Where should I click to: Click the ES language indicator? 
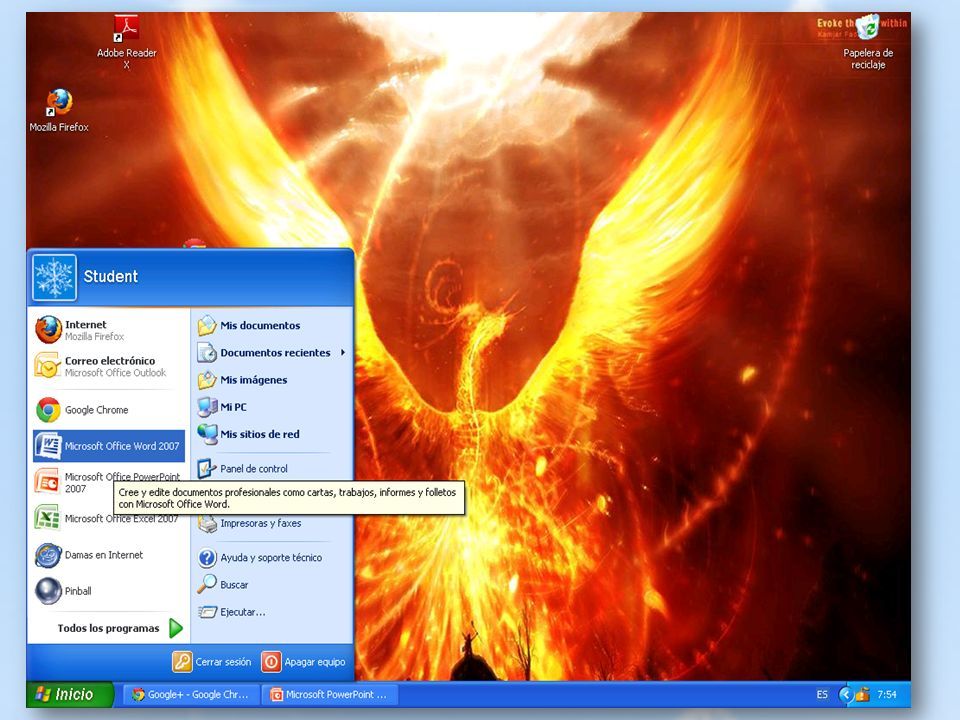point(822,694)
